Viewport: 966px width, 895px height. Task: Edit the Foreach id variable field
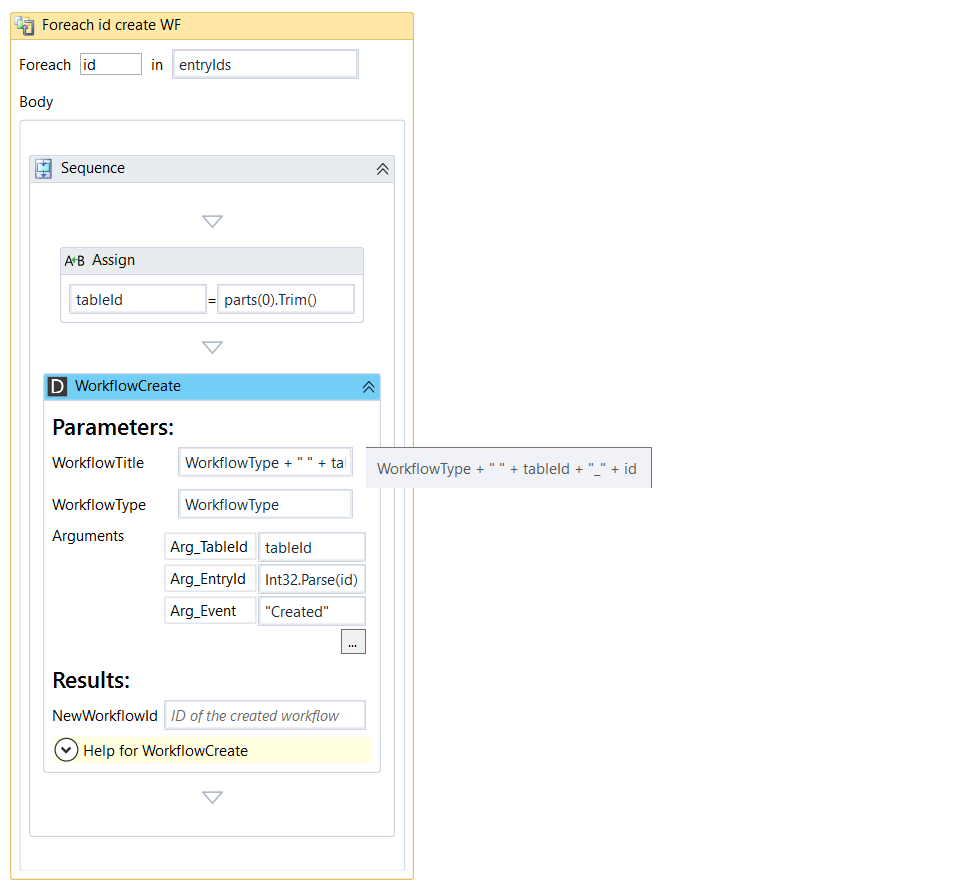click(110, 65)
